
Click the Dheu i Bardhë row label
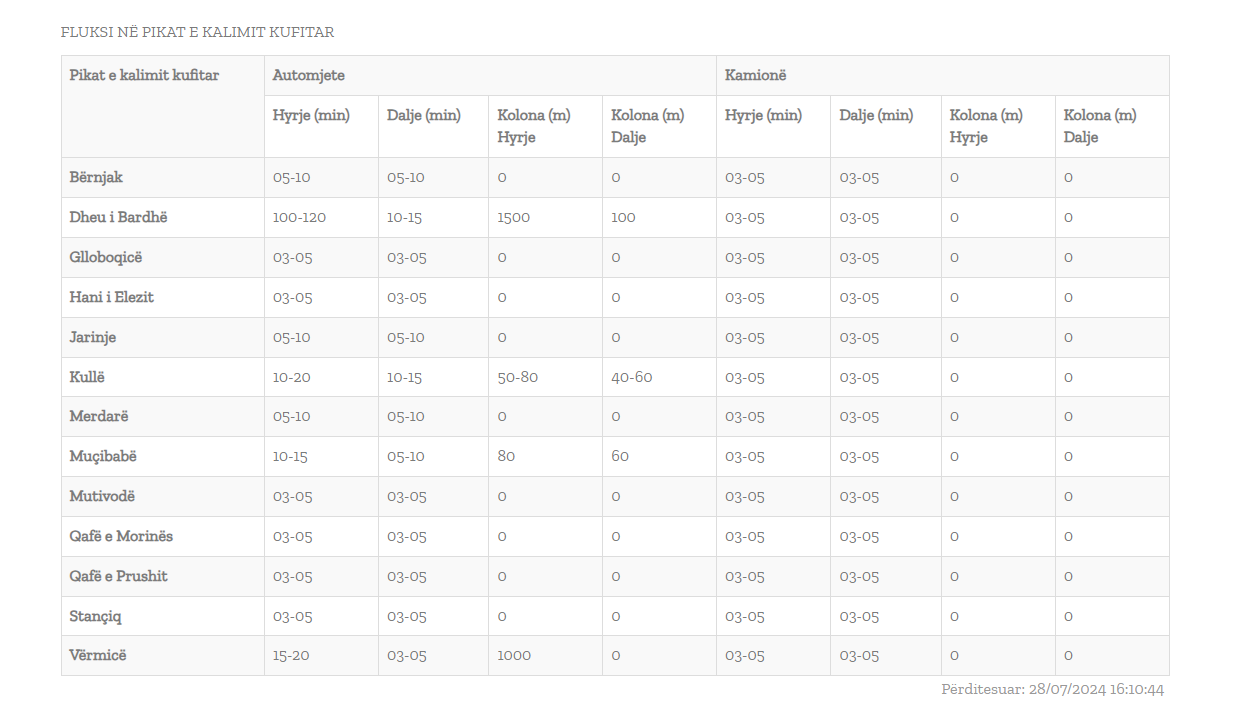118,217
